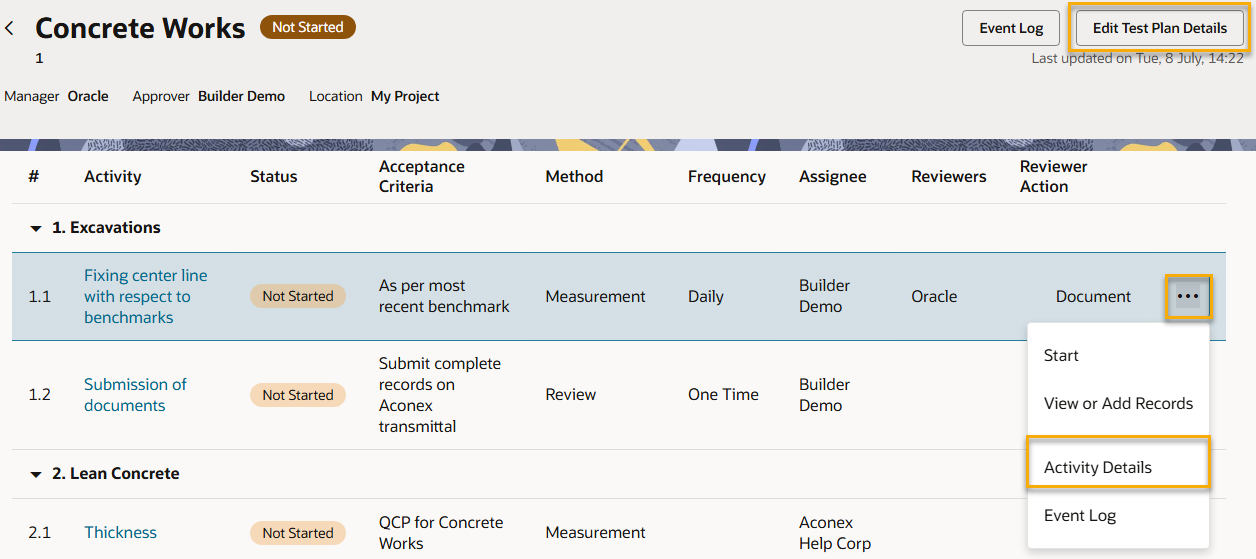Click Edit Test Plan Details button

click(x=1159, y=28)
